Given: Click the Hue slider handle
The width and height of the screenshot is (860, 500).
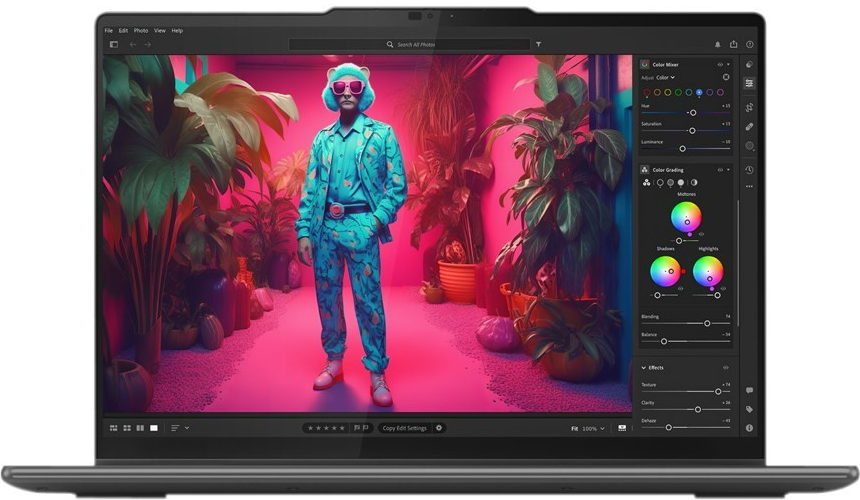Looking at the screenshot, I should (693, 112).
